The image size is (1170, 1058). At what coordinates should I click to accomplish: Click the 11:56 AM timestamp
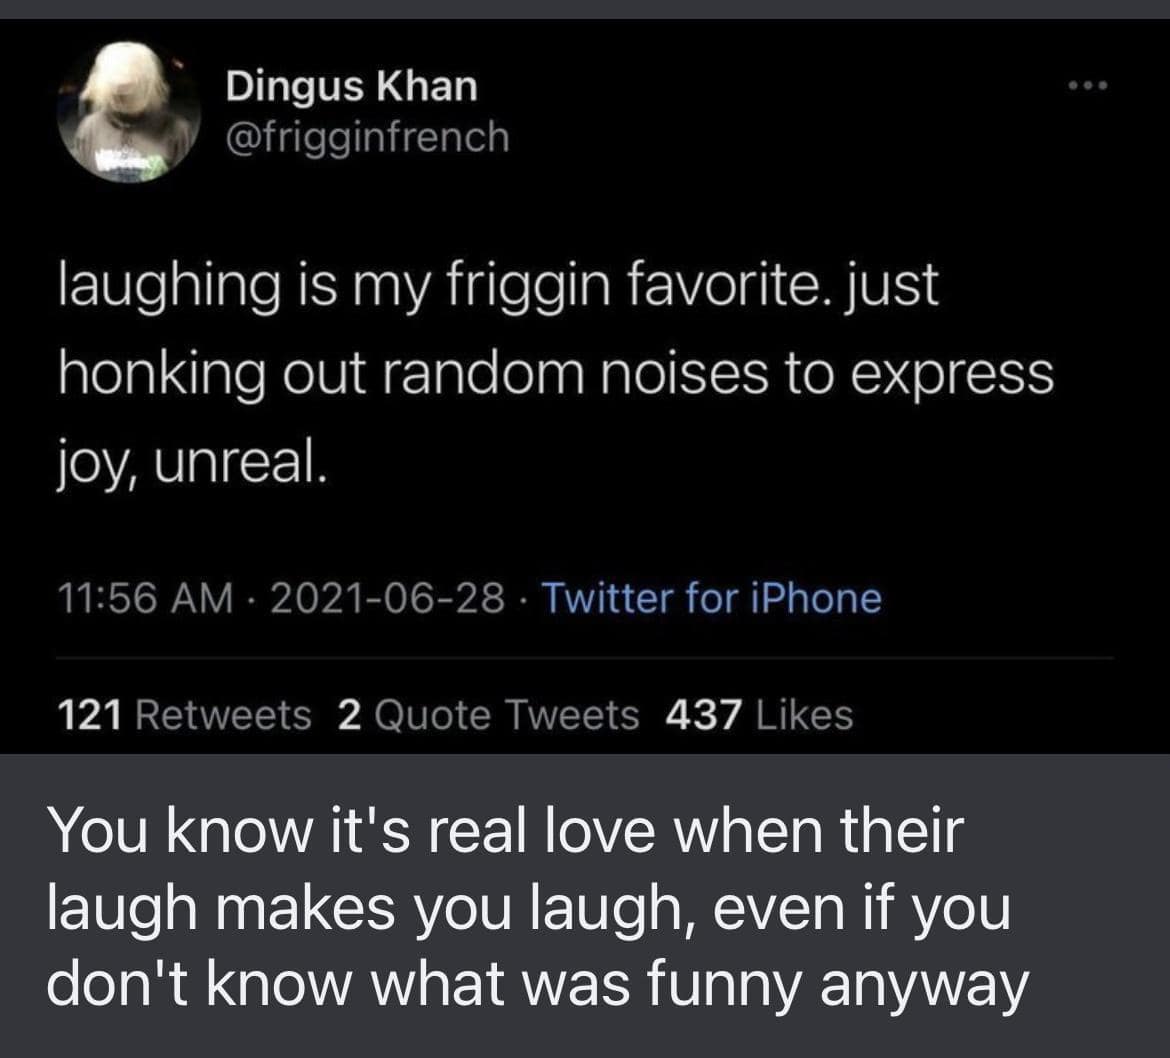coord(144,599)
